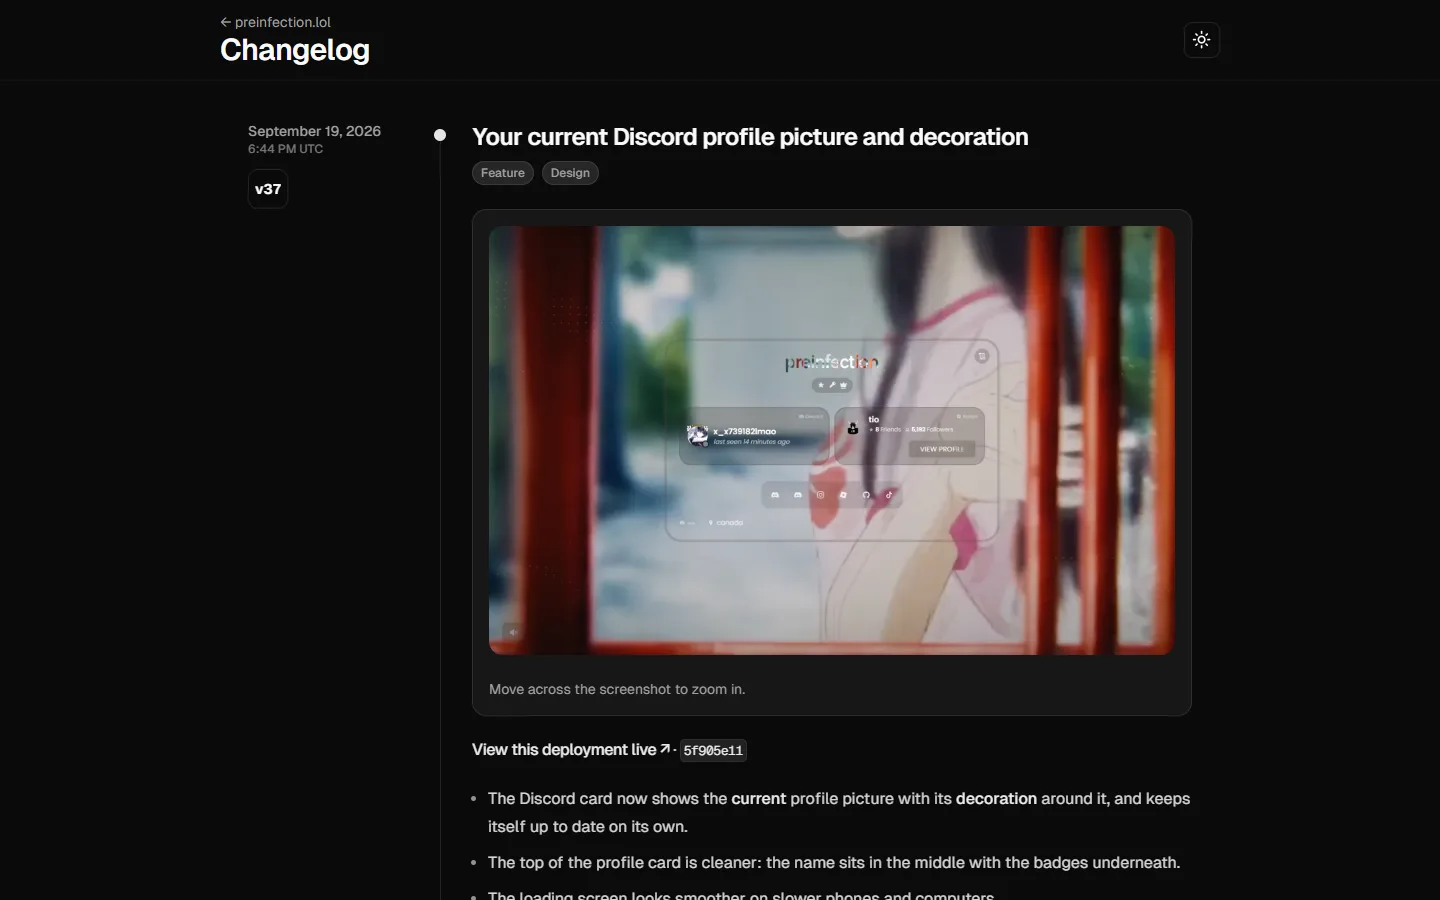Click the arrow icon next to deployment live

(666, 749)
